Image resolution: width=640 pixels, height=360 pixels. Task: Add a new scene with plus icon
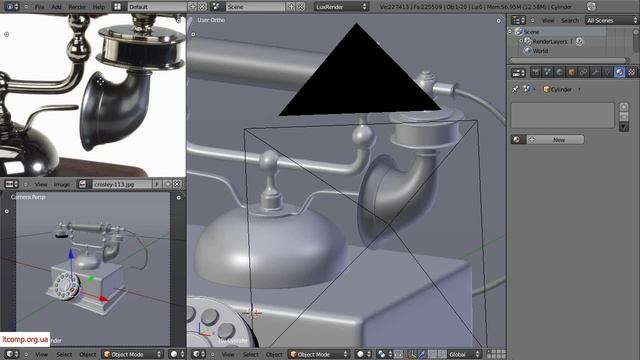291,7
